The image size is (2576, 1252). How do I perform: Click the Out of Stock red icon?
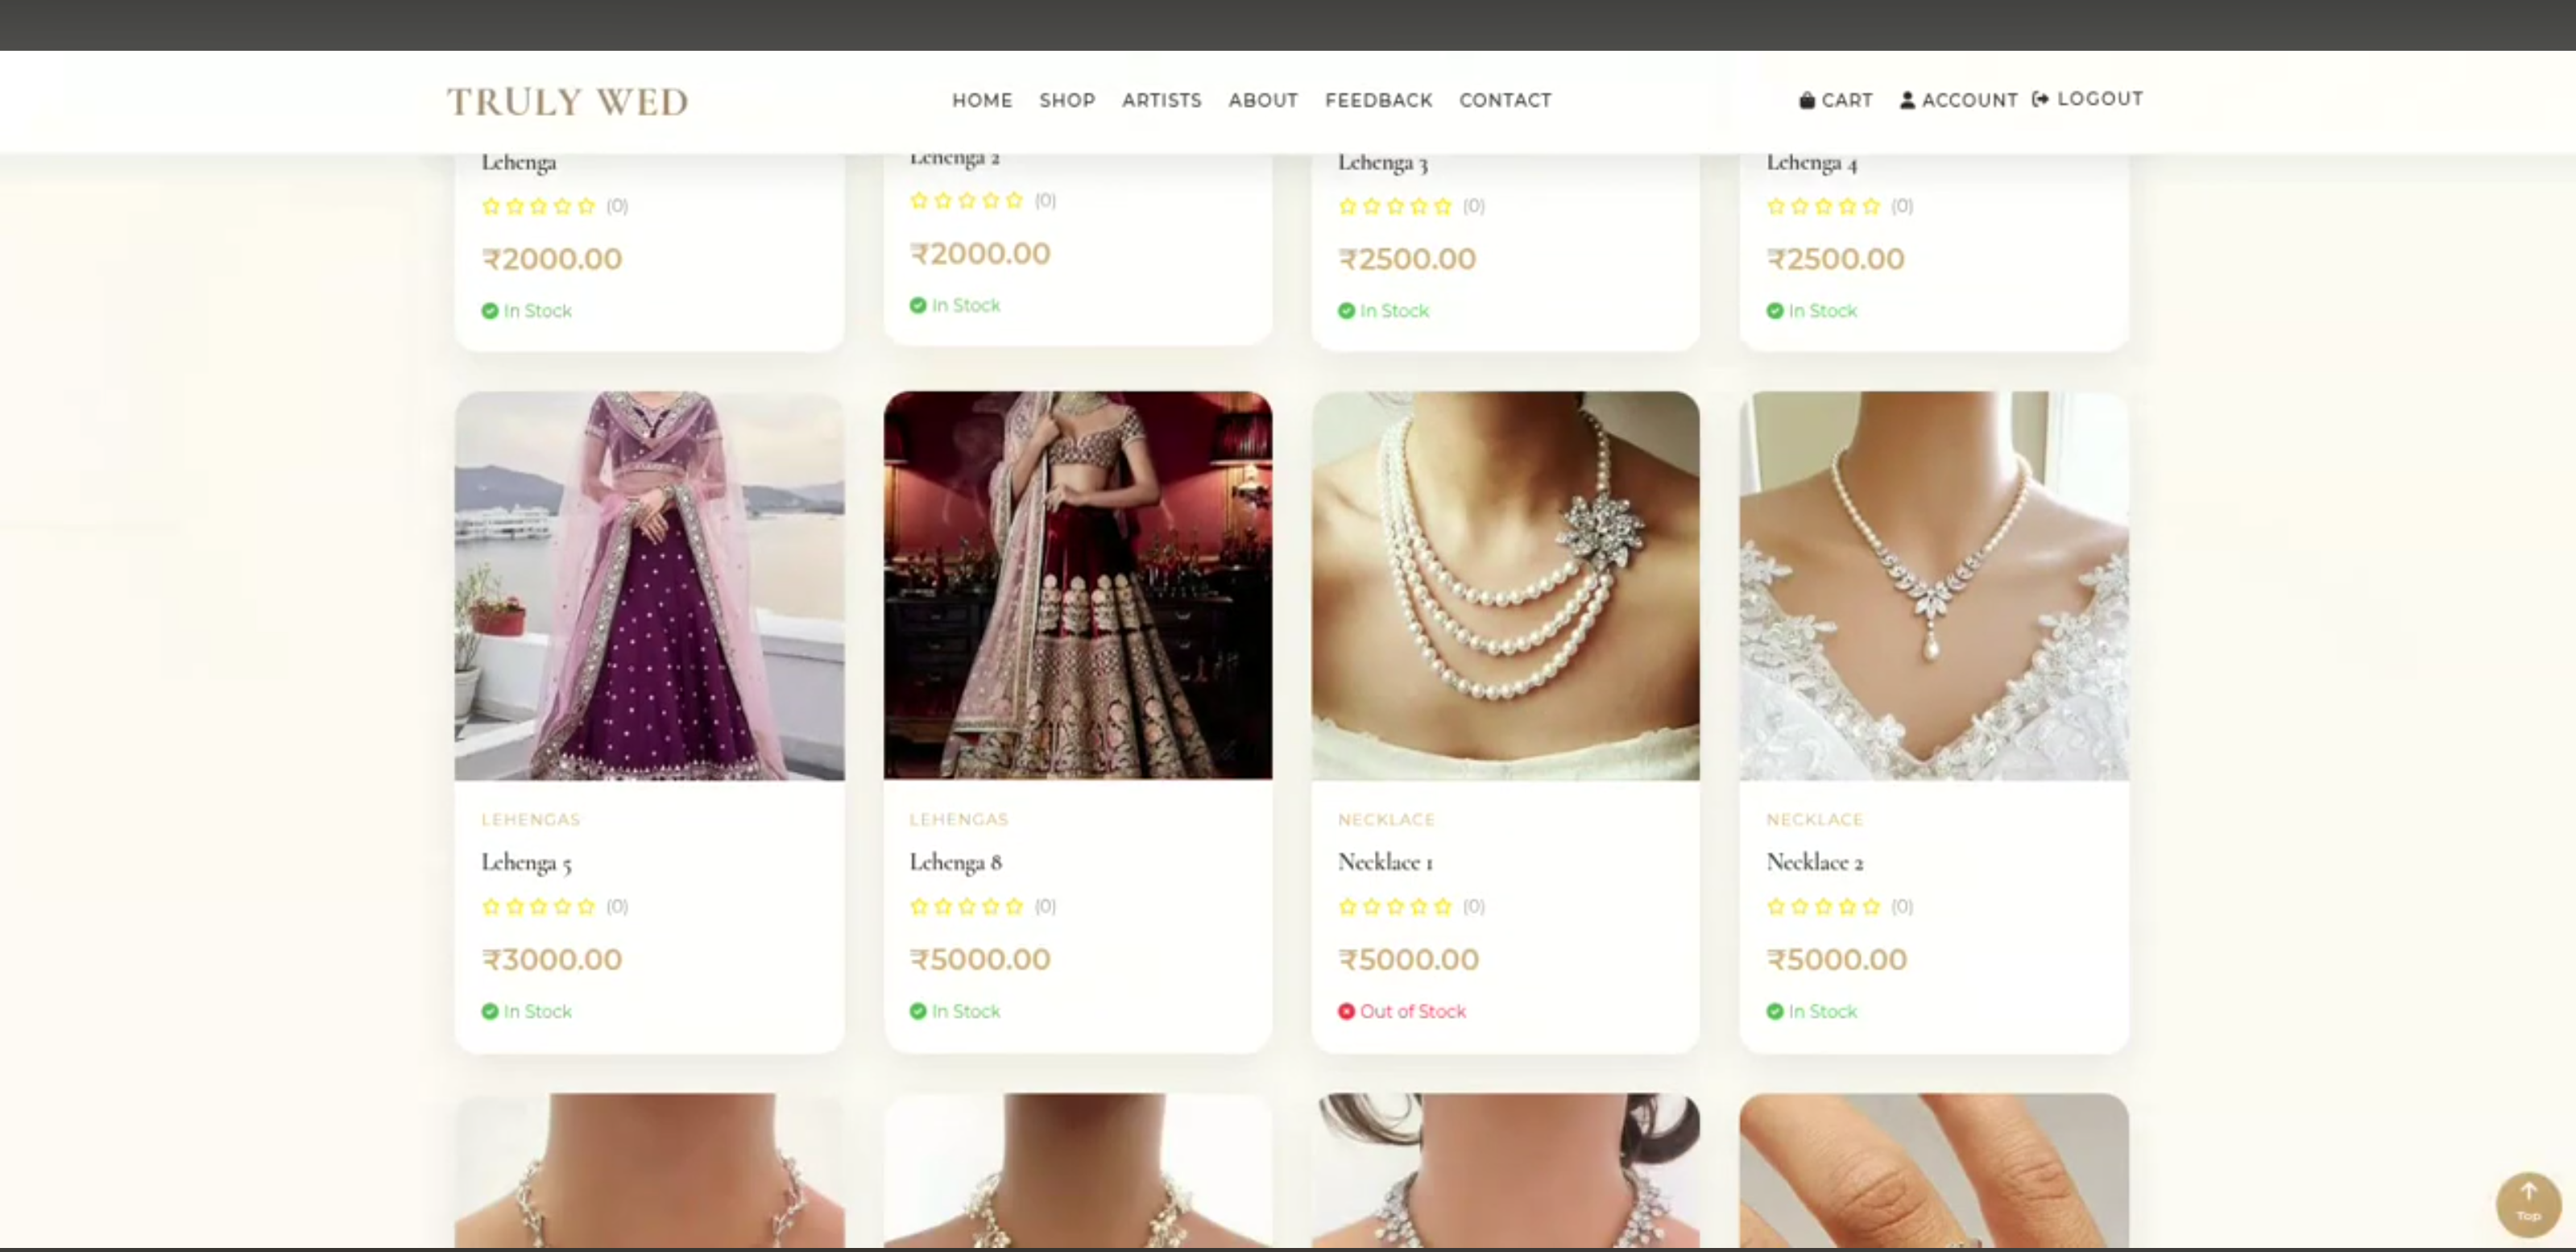point(1346,1011)
